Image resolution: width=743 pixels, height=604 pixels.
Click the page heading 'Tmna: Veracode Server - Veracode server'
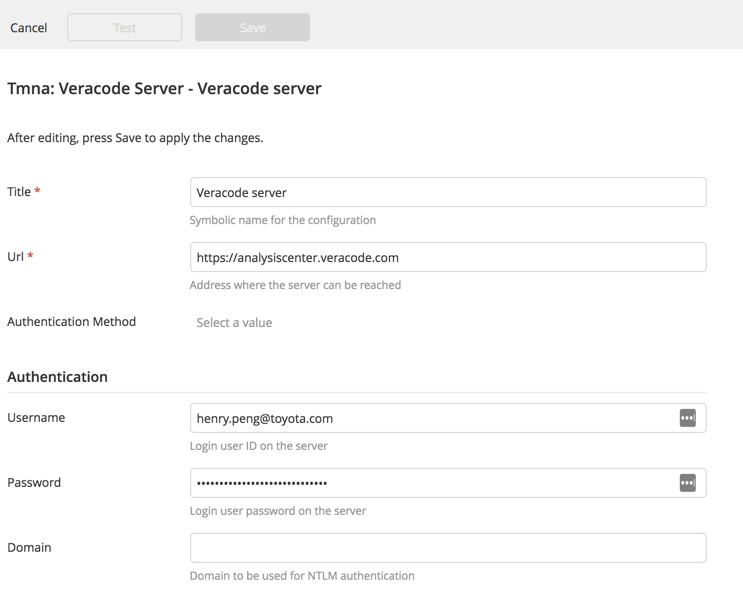click(164, 89)
